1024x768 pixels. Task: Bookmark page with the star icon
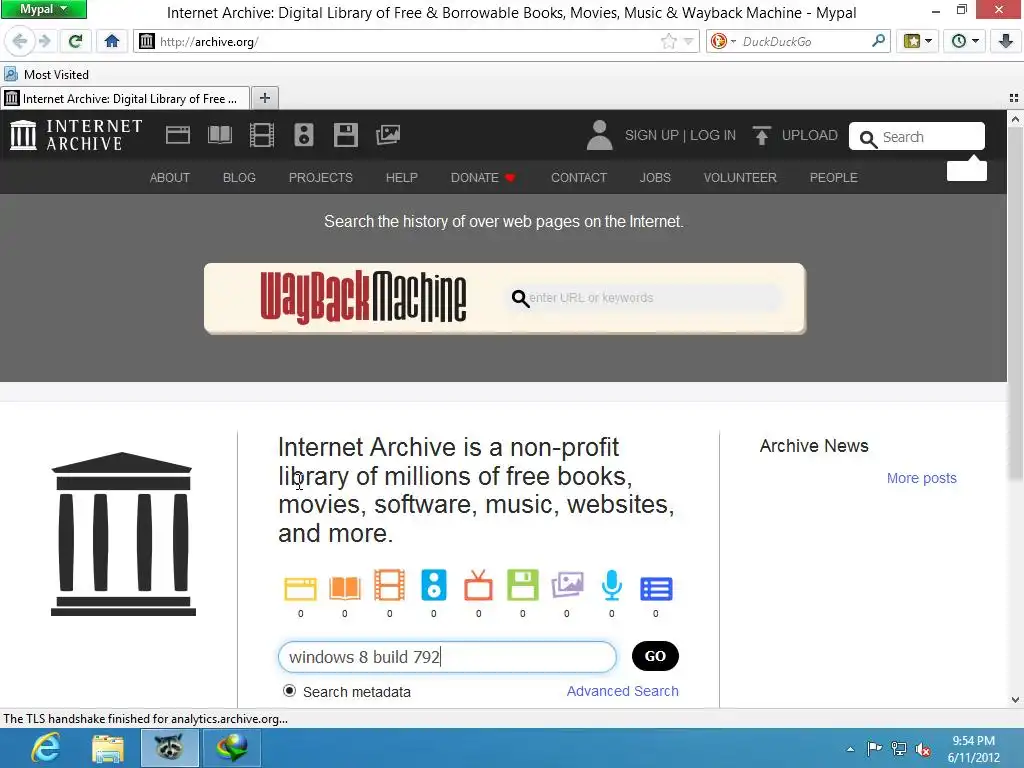point(669,42)
